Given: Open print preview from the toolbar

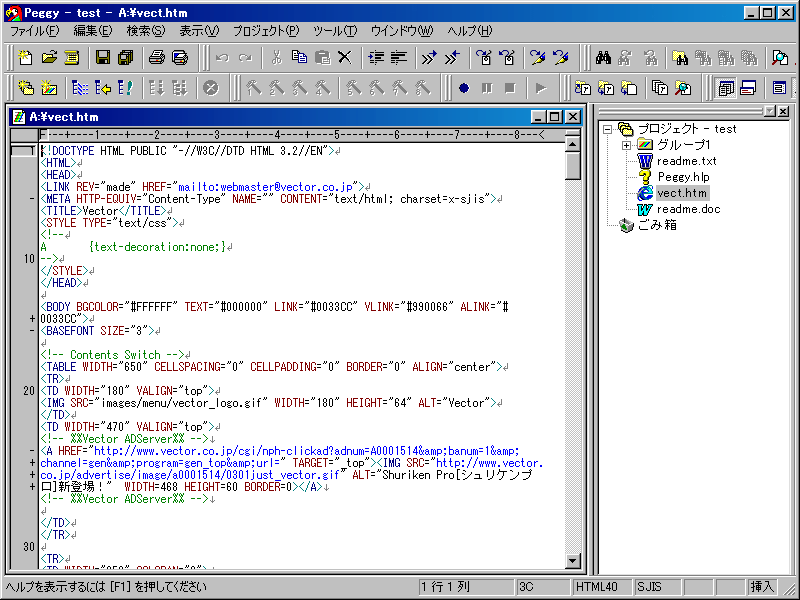Looking at the screenshot, I should coord(180,58).
